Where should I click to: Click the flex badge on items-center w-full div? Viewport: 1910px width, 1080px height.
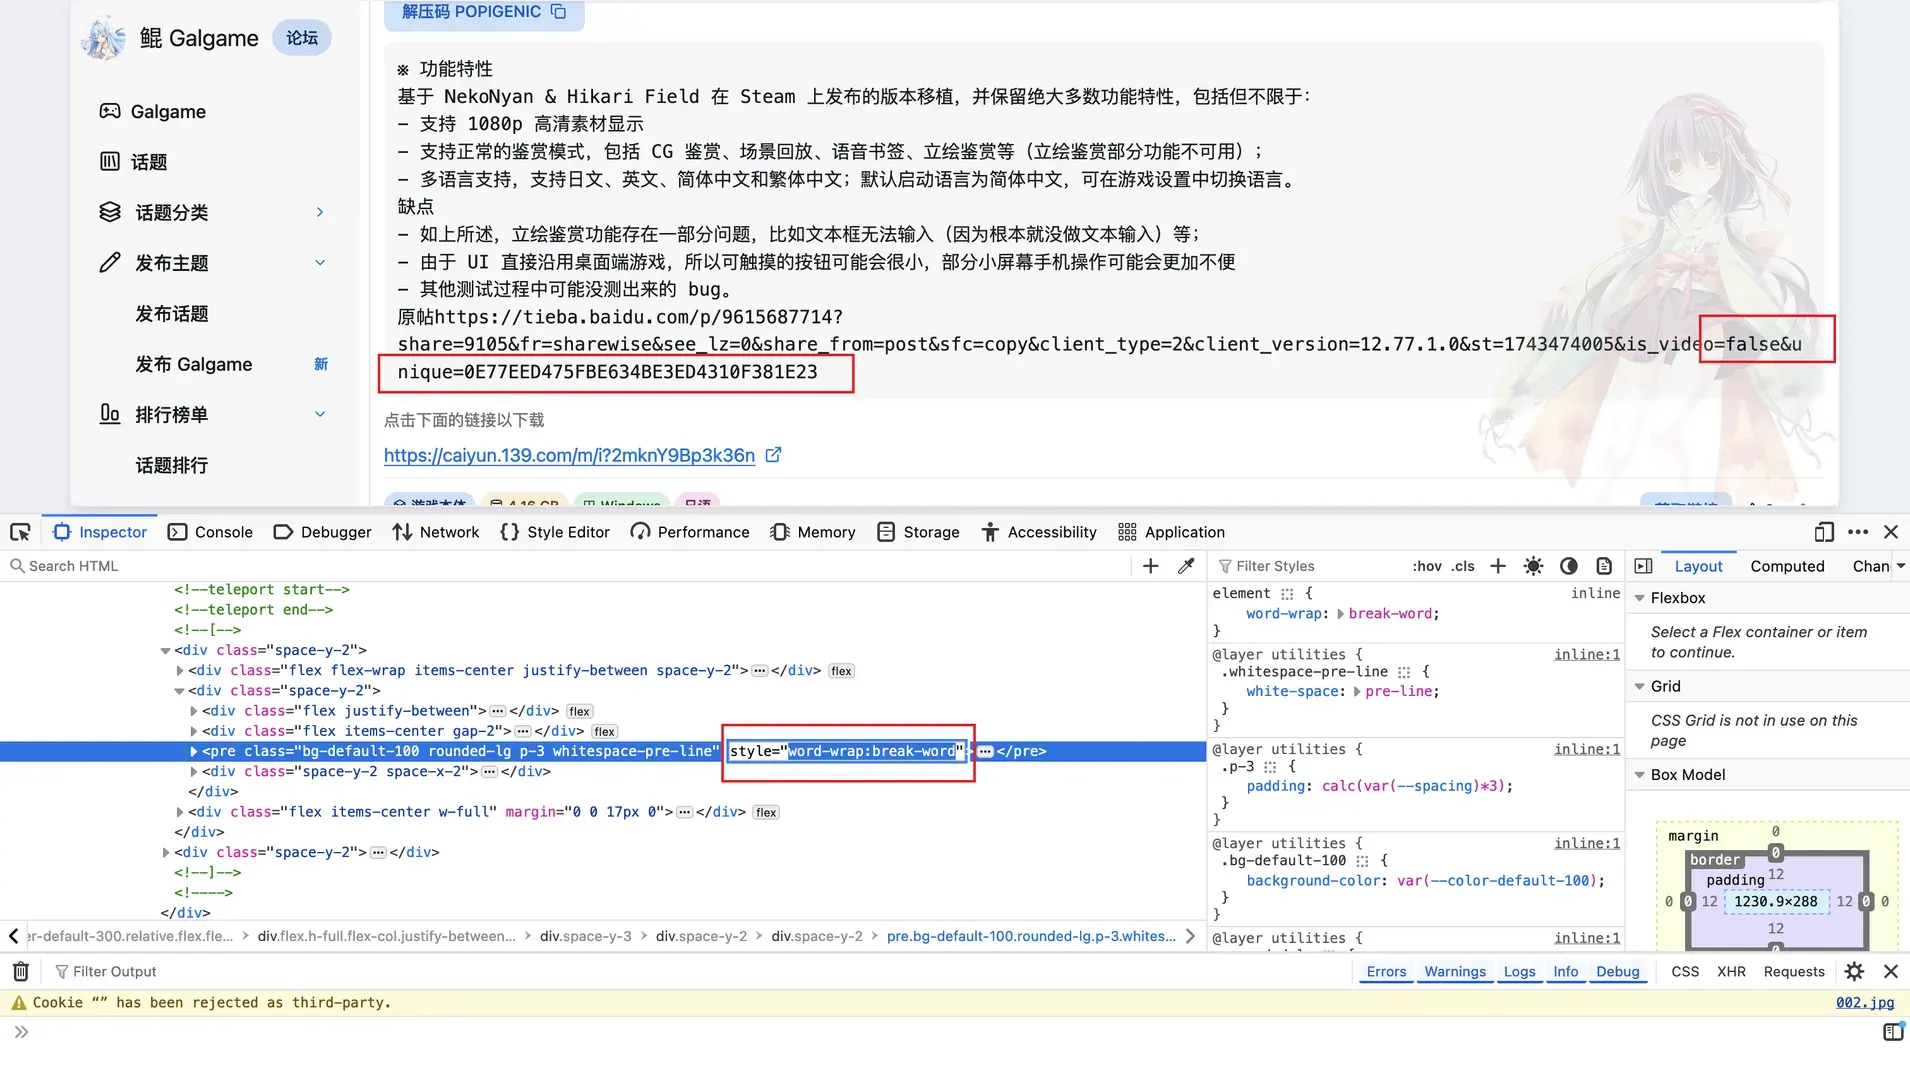766,812
